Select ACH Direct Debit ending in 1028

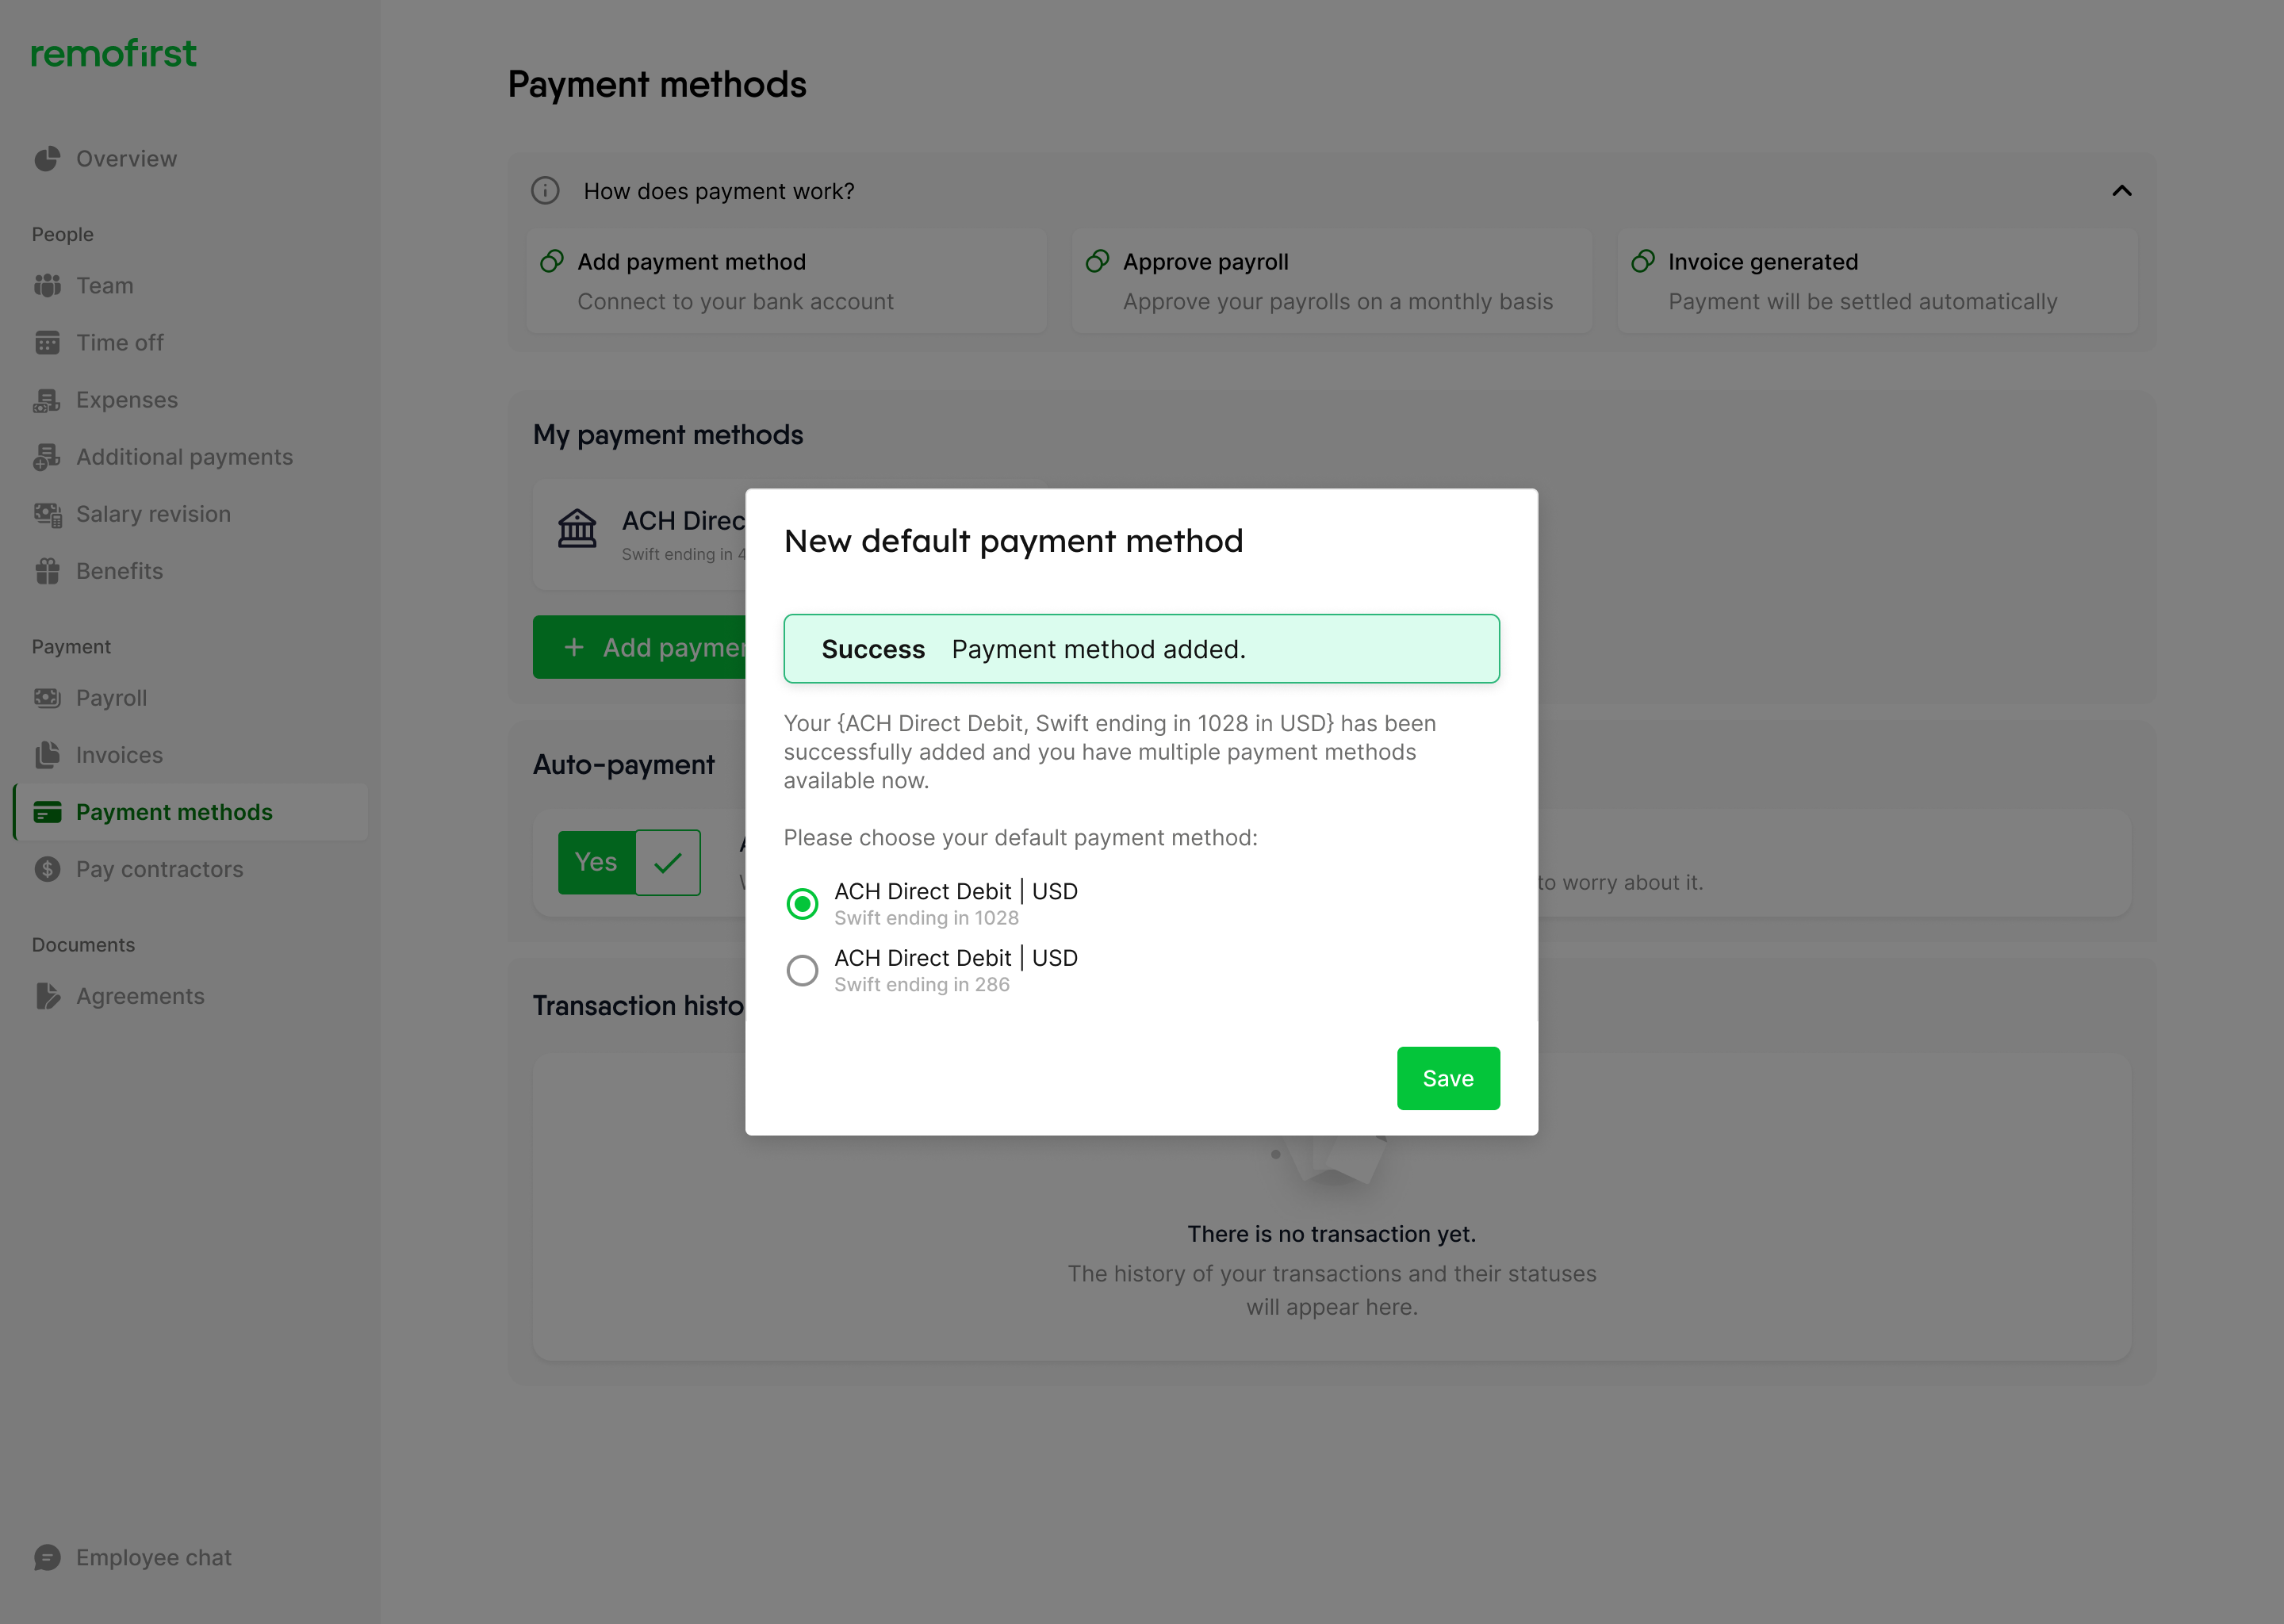802,904
